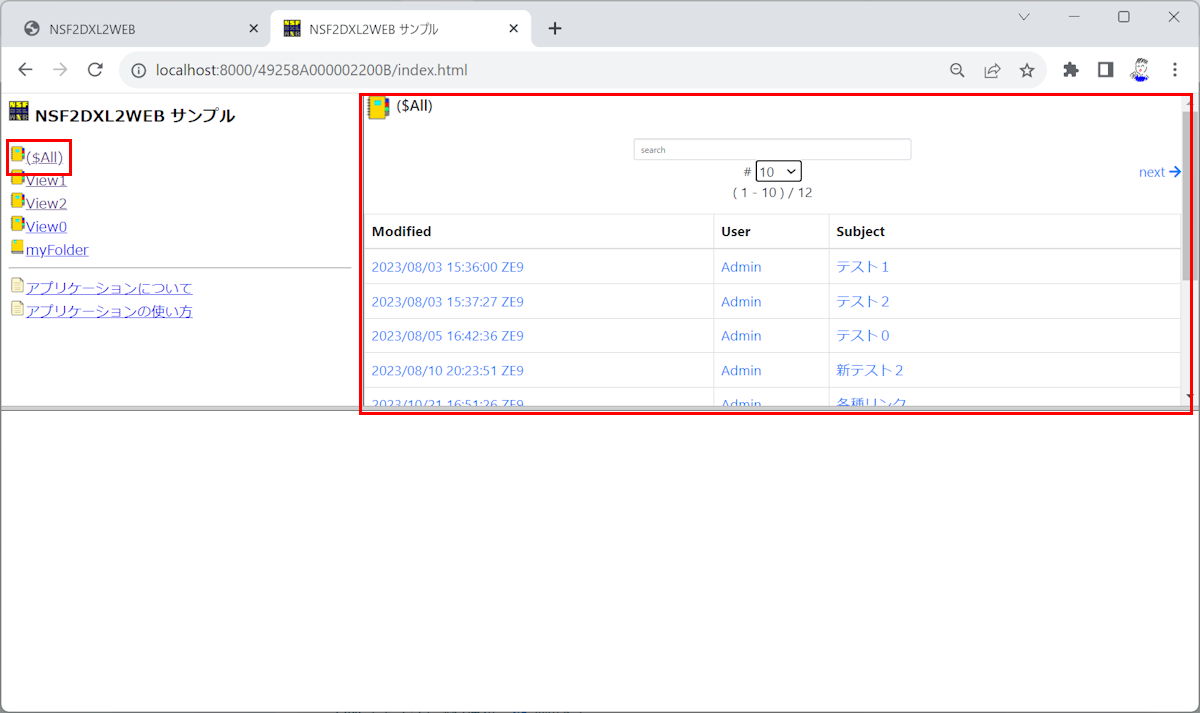1200x713 pixels.
Task: Click the large notebook icon in ($All) header
Action: [378, 107]
